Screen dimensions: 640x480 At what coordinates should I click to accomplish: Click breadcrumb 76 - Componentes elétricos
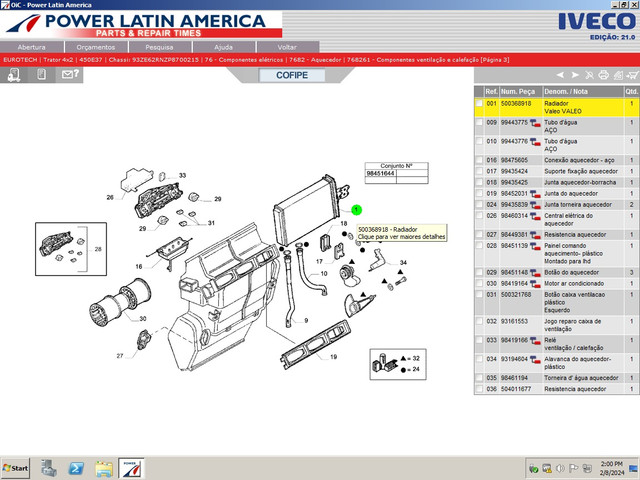(244, 60)
